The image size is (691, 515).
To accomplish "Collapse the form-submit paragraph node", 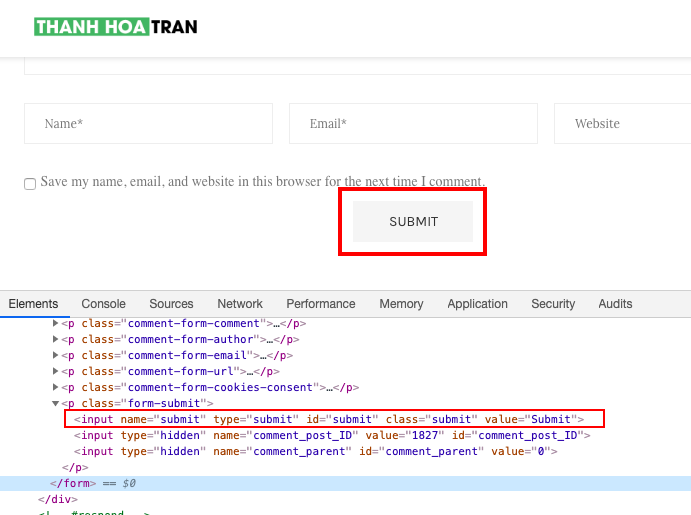I will [x=55, y=403].
